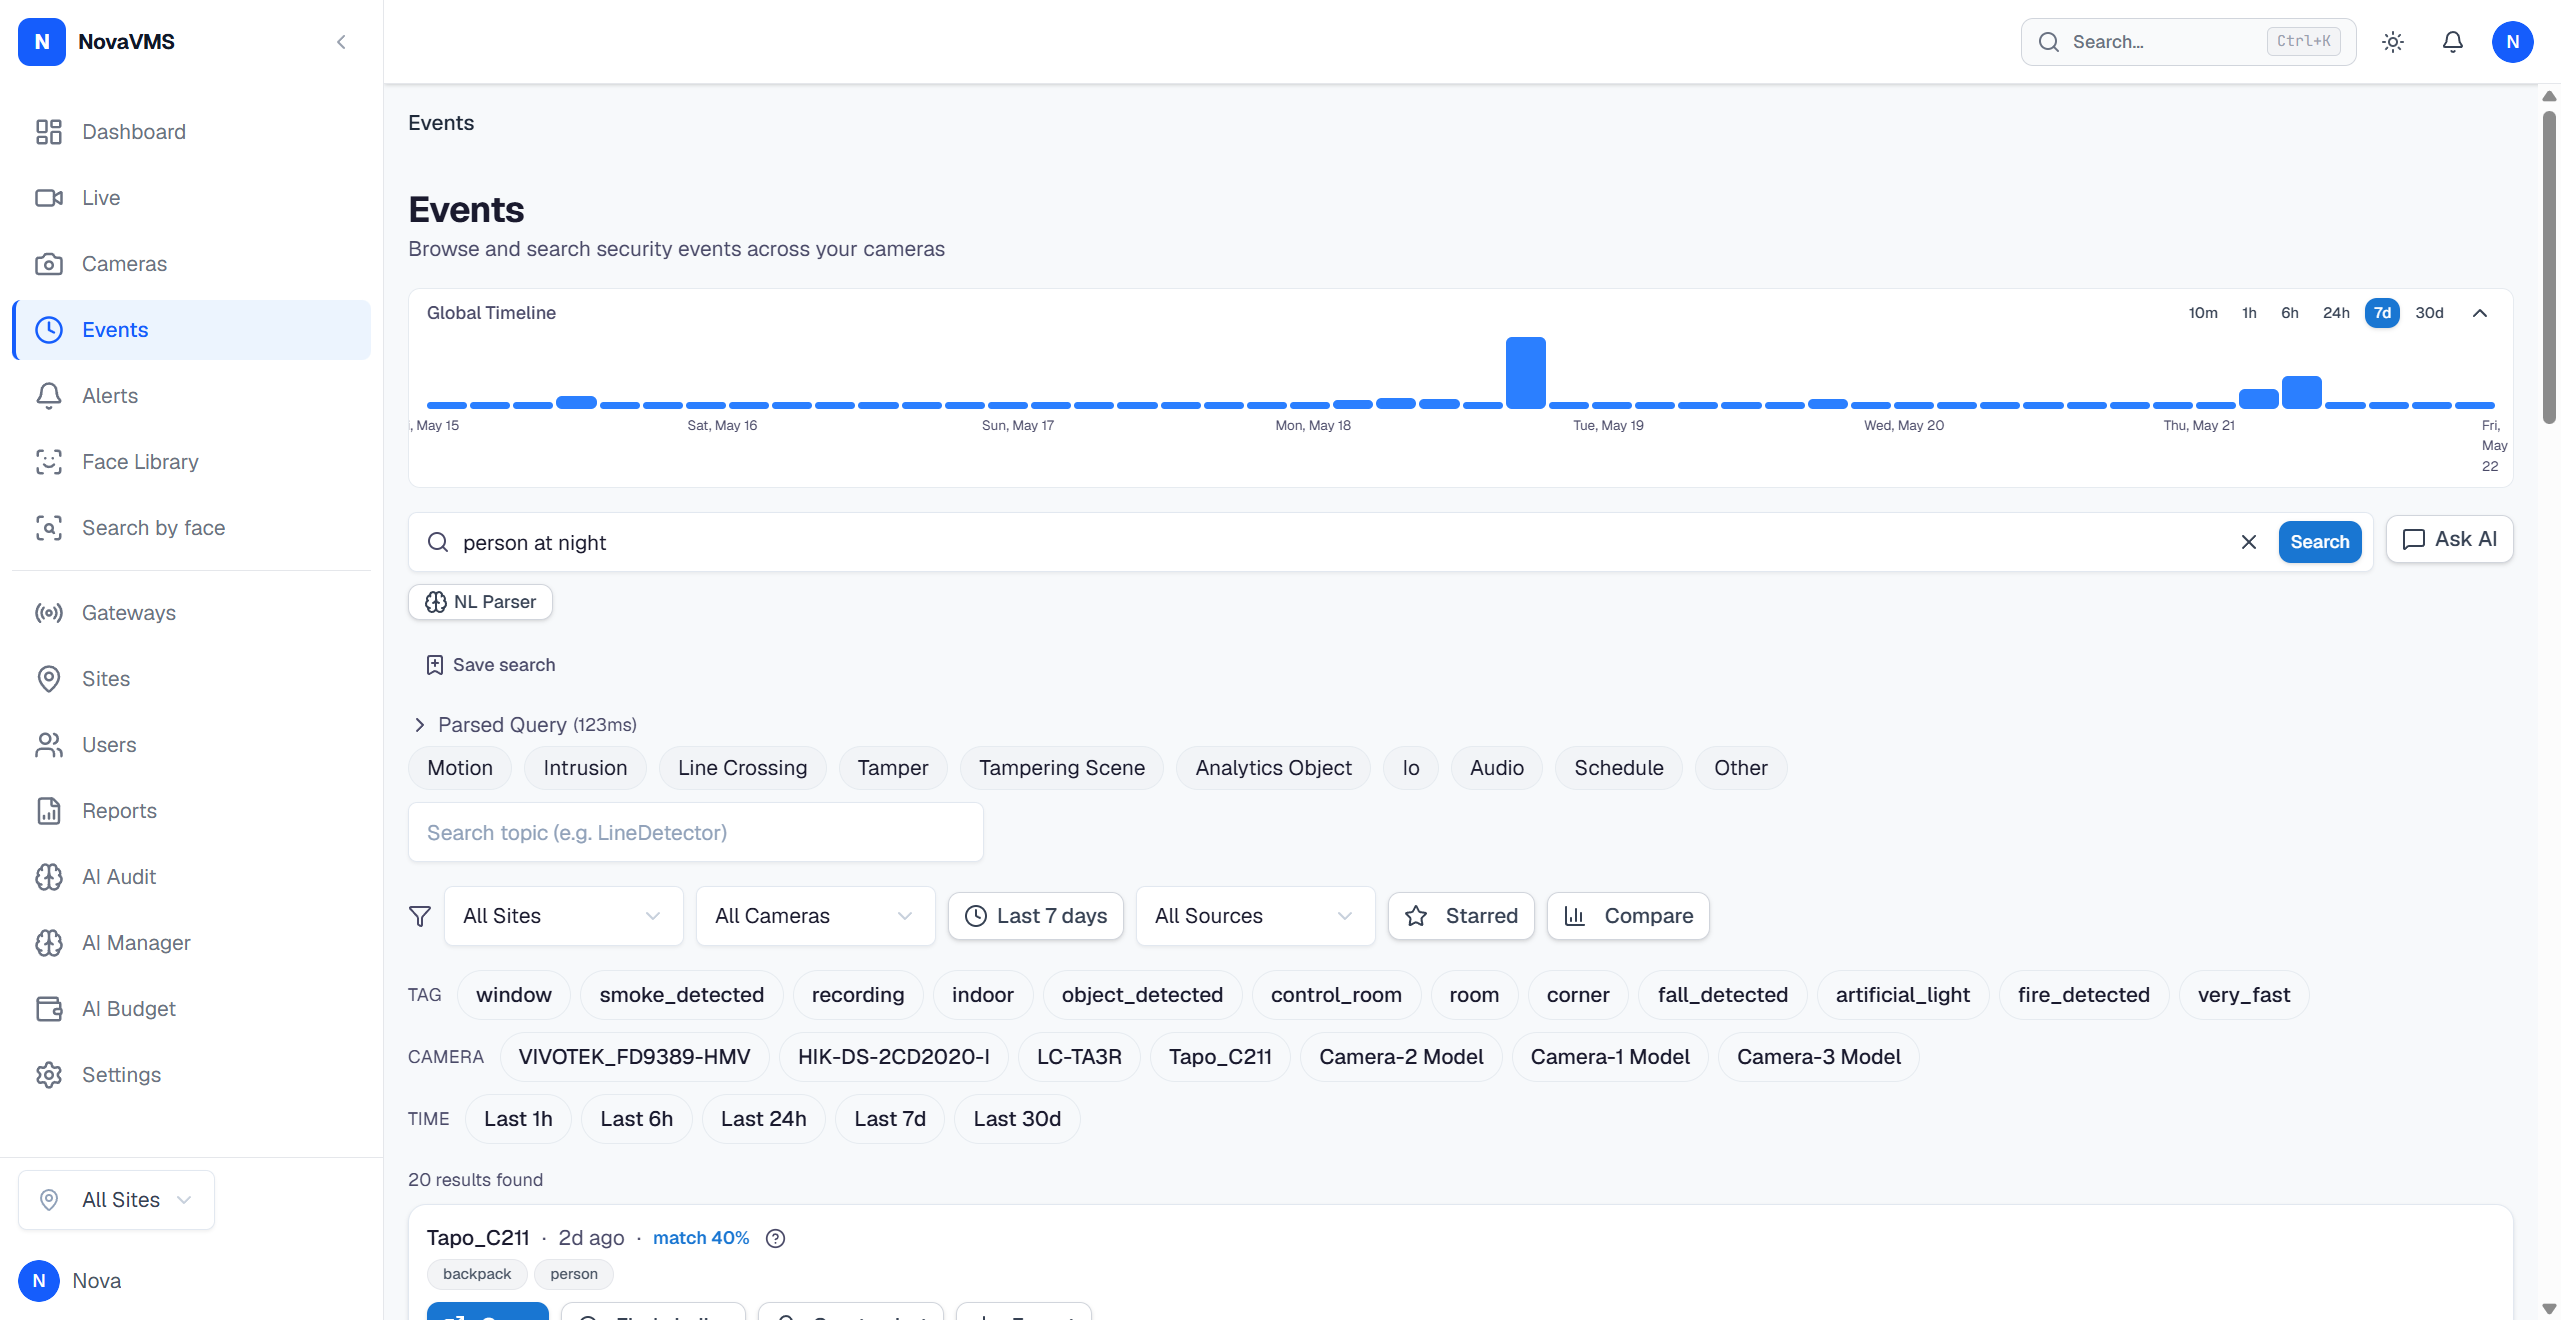Viewport: 2561px width, 1320px height.
Task: Click the match 40% link
Action: [x=701, y=1238]
